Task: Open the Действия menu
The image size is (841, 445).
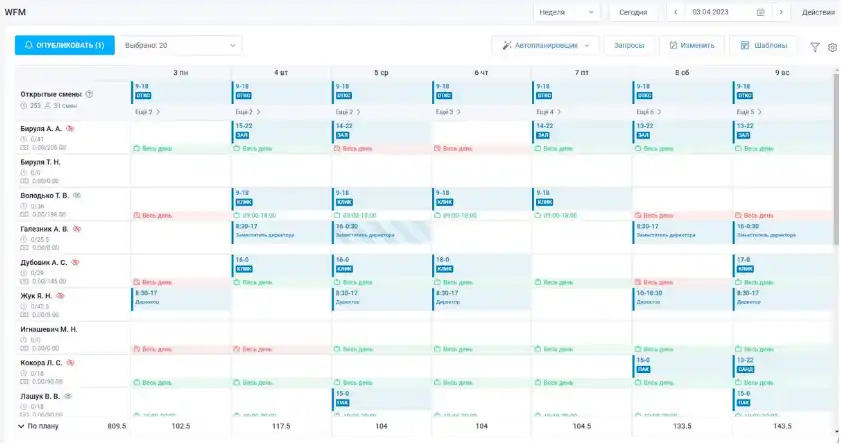Action: (x=818, y=12)
